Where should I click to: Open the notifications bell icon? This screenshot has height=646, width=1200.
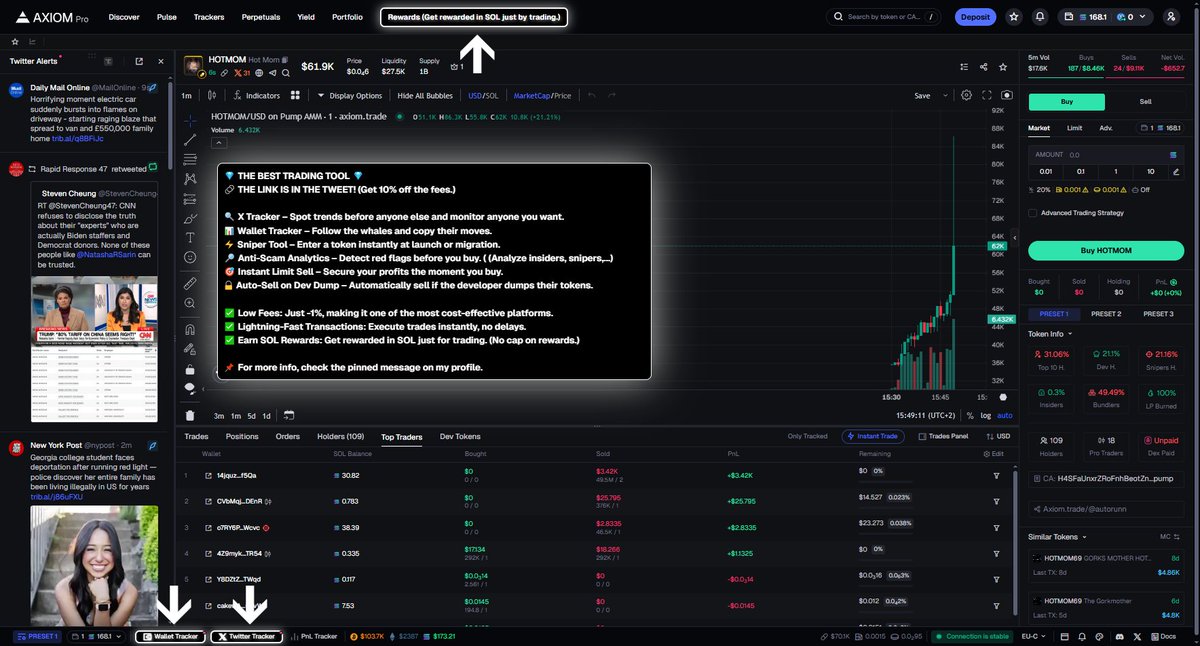point(1040,17)
